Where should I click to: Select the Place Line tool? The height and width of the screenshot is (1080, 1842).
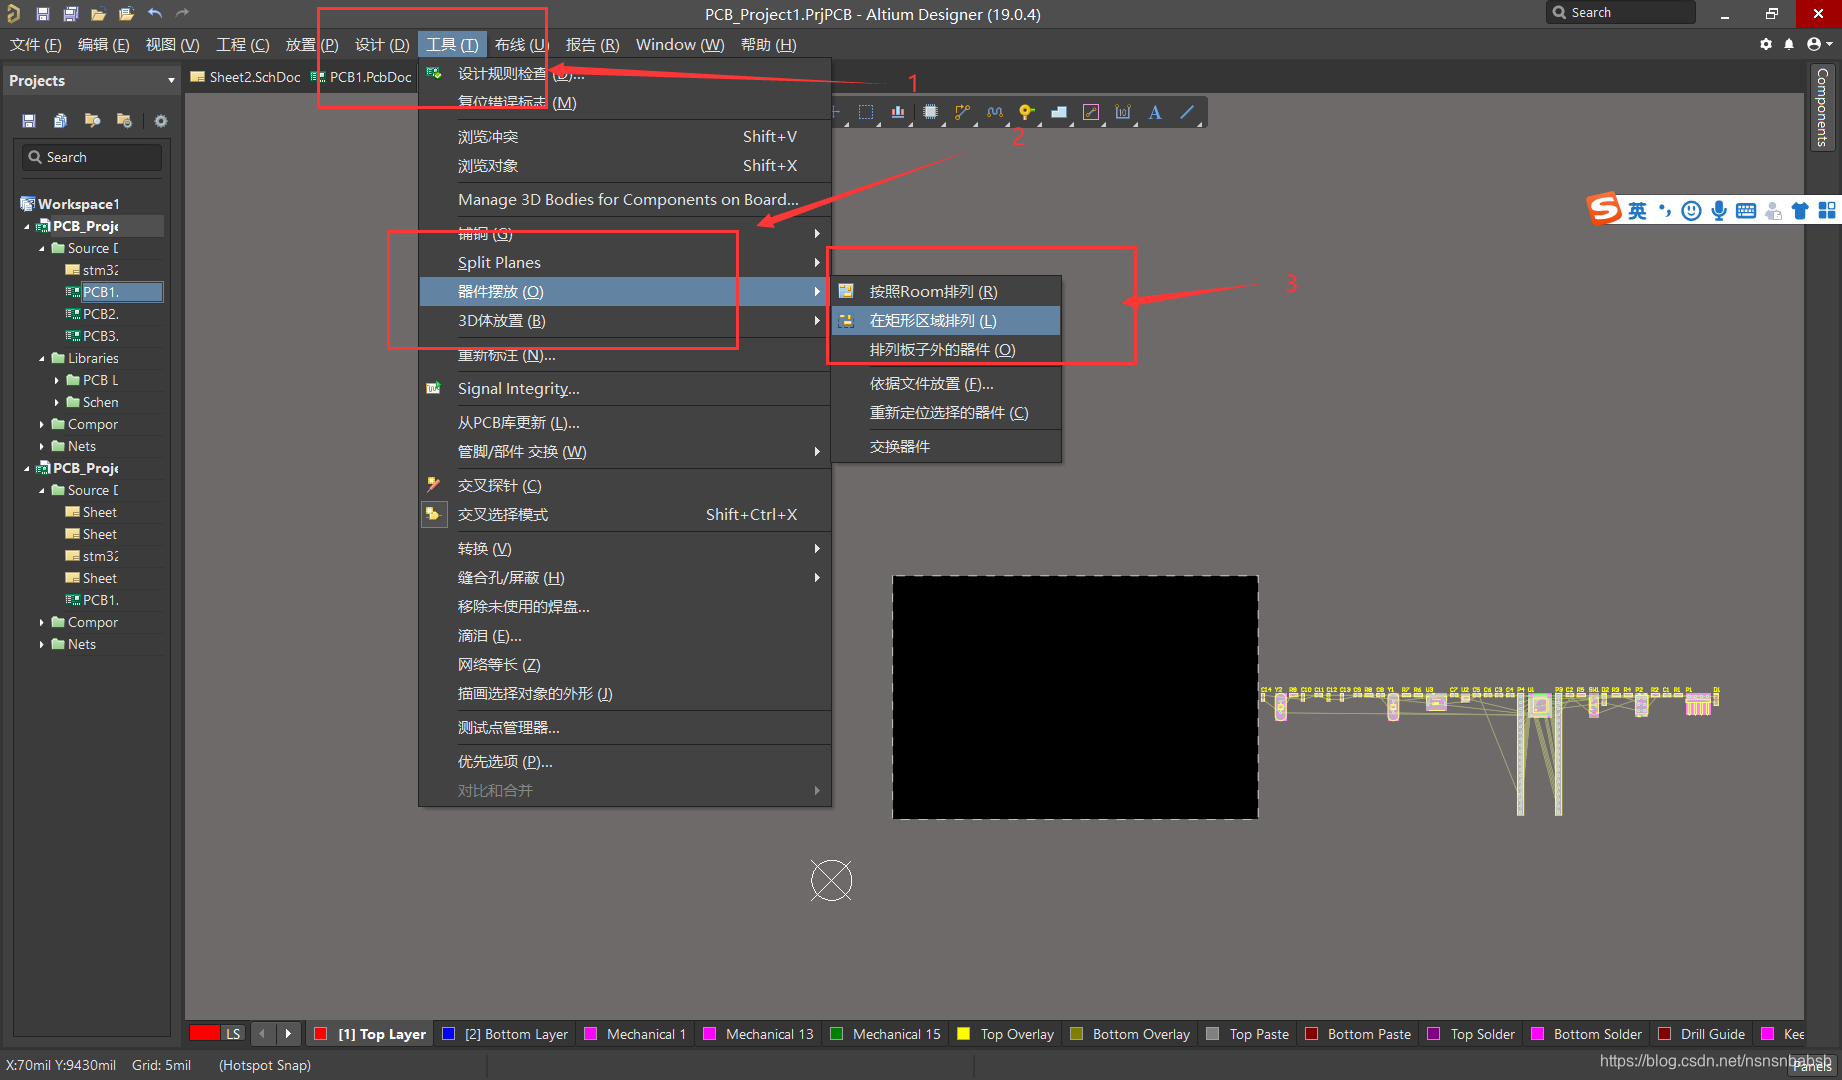(x=1187, y=112)
